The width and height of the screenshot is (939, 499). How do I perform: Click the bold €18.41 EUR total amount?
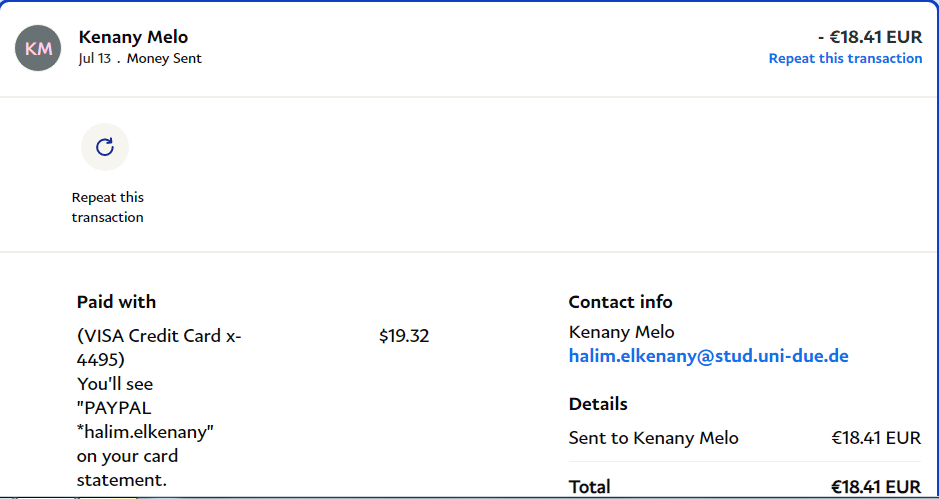[x=875, y=486]
